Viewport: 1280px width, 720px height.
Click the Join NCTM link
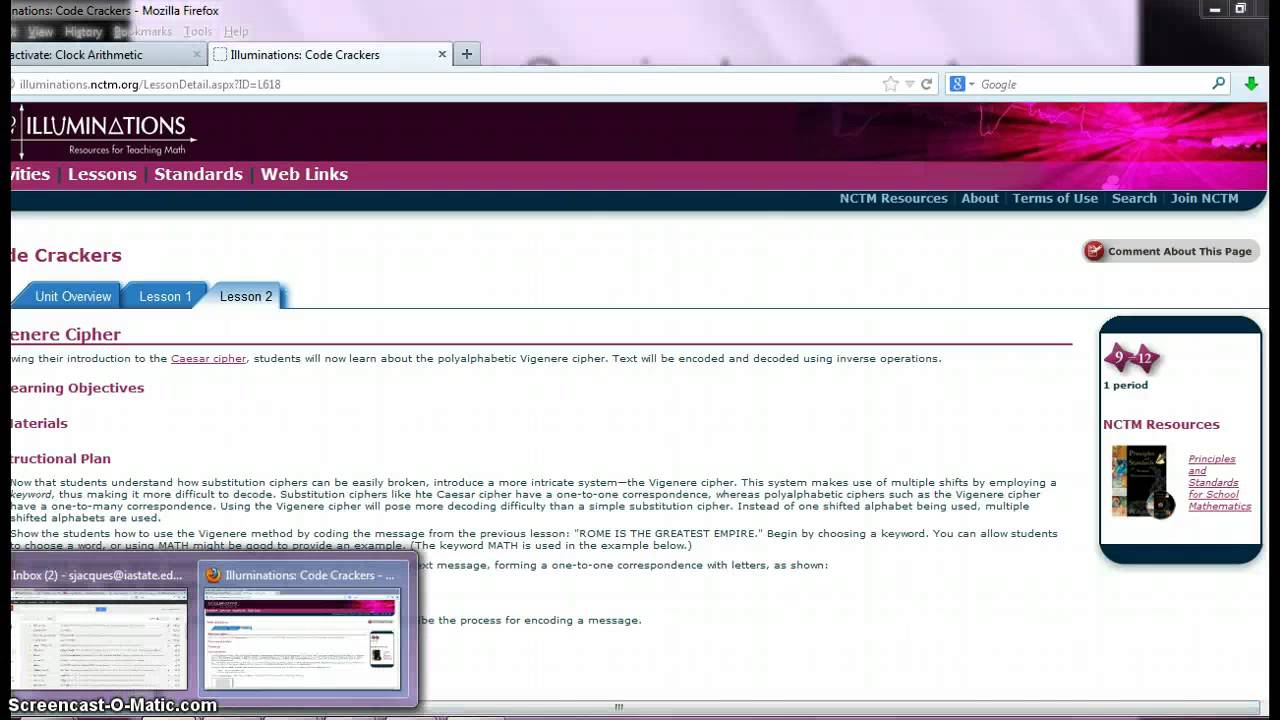1204,198
